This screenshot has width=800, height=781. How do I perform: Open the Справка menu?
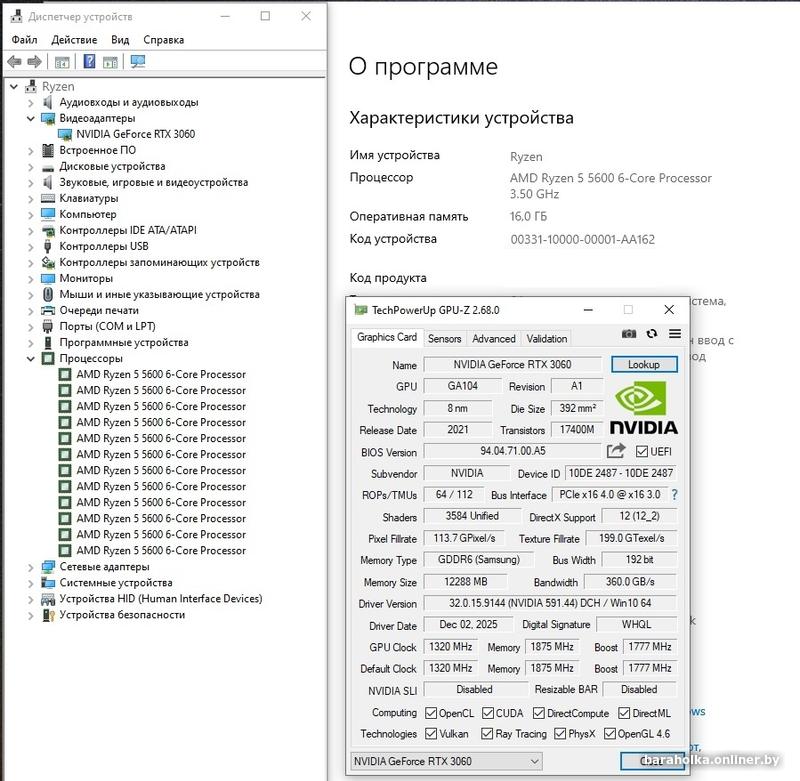click(163, 40)
